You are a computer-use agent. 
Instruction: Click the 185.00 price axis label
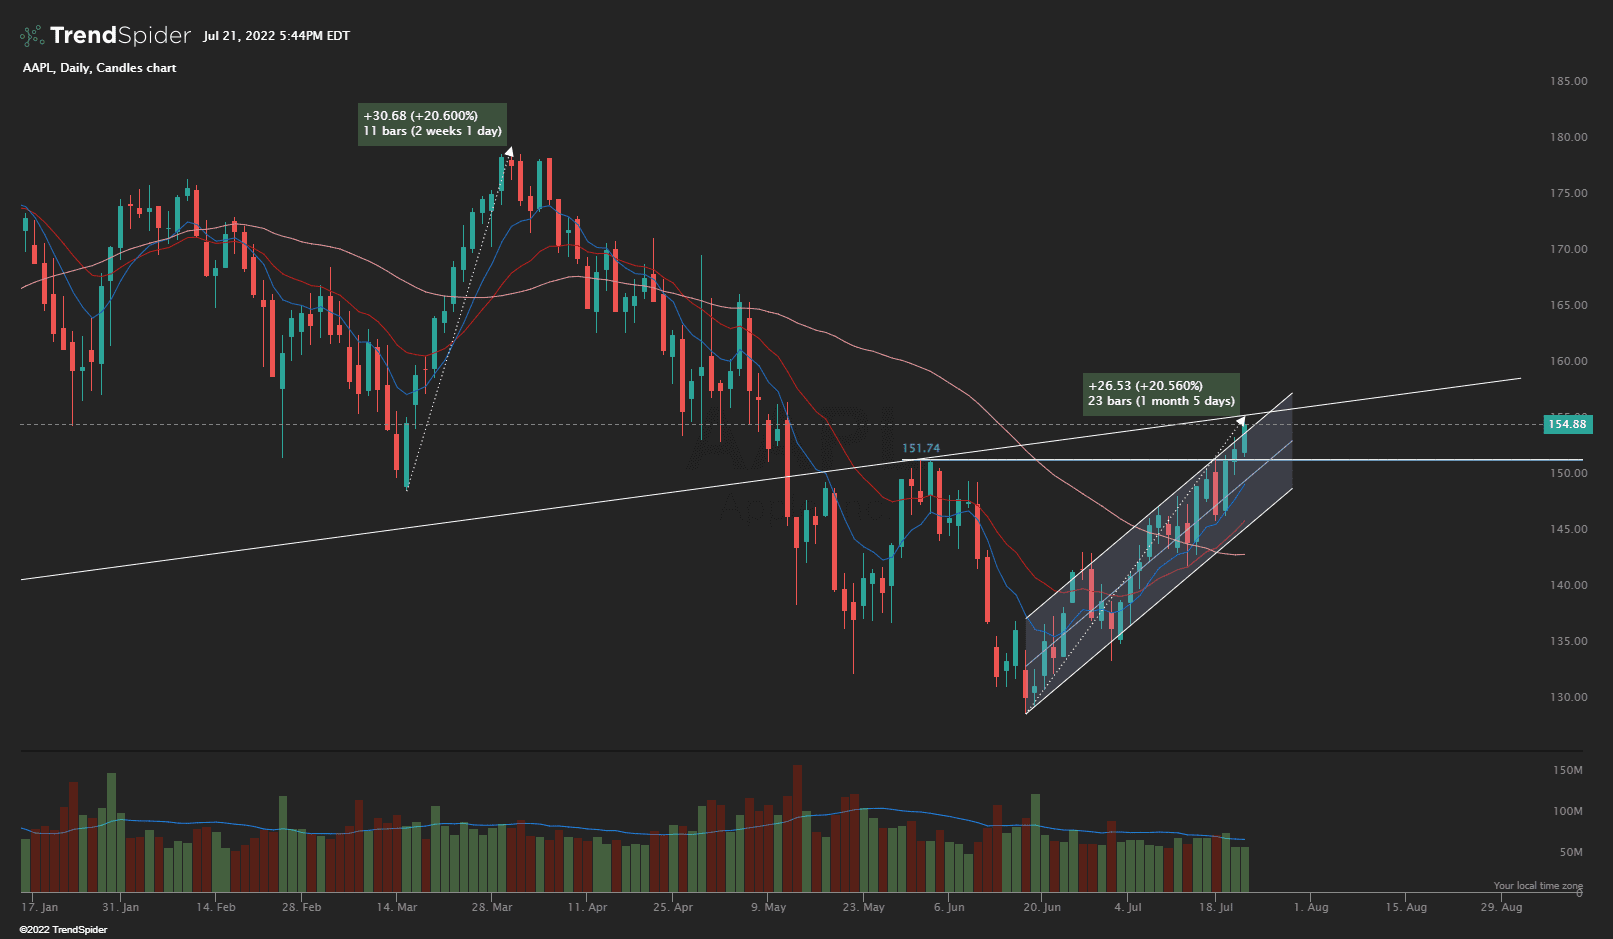pyautogui.click(x=1568, y=81)
